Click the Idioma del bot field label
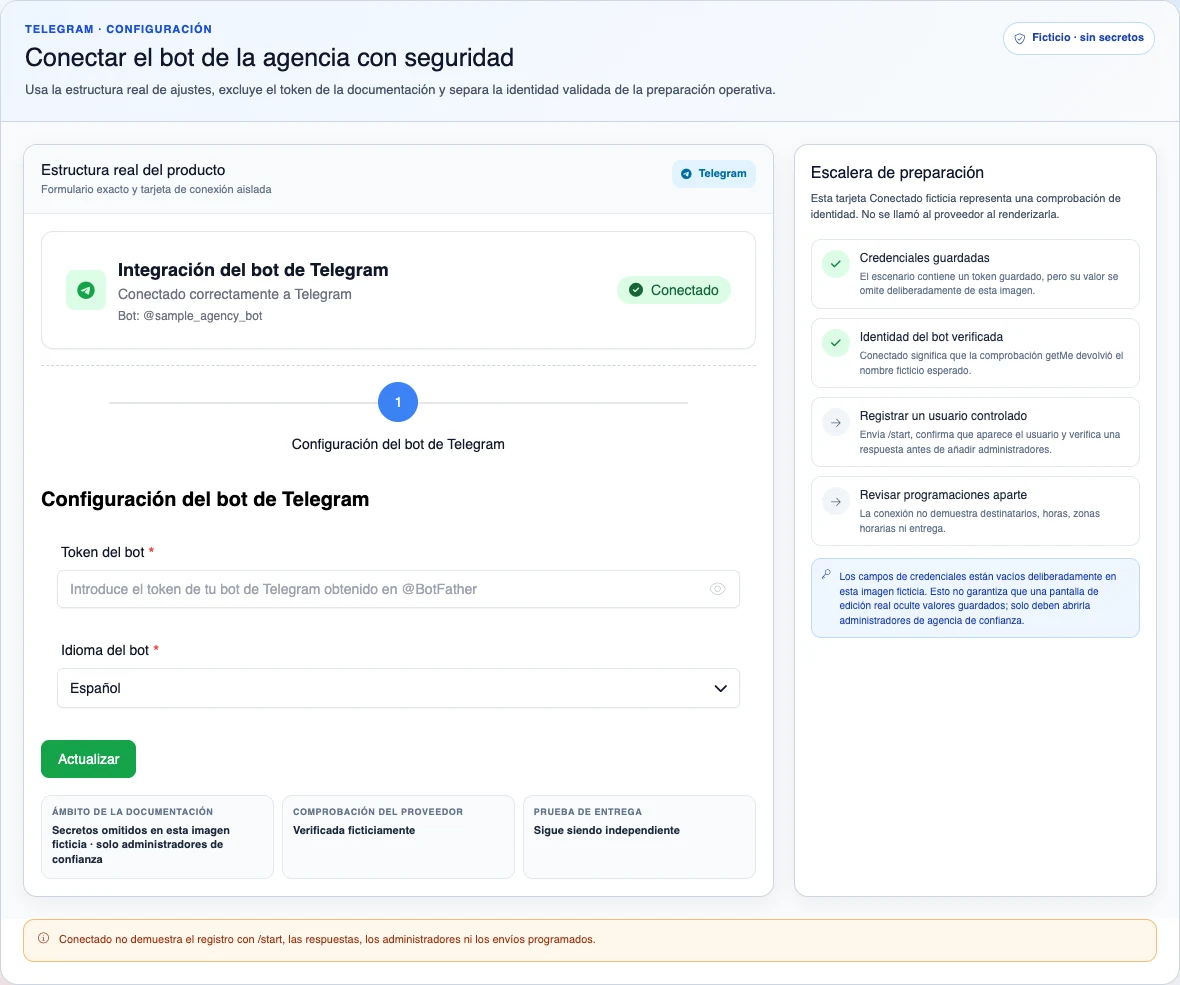 tap(105, 650)
